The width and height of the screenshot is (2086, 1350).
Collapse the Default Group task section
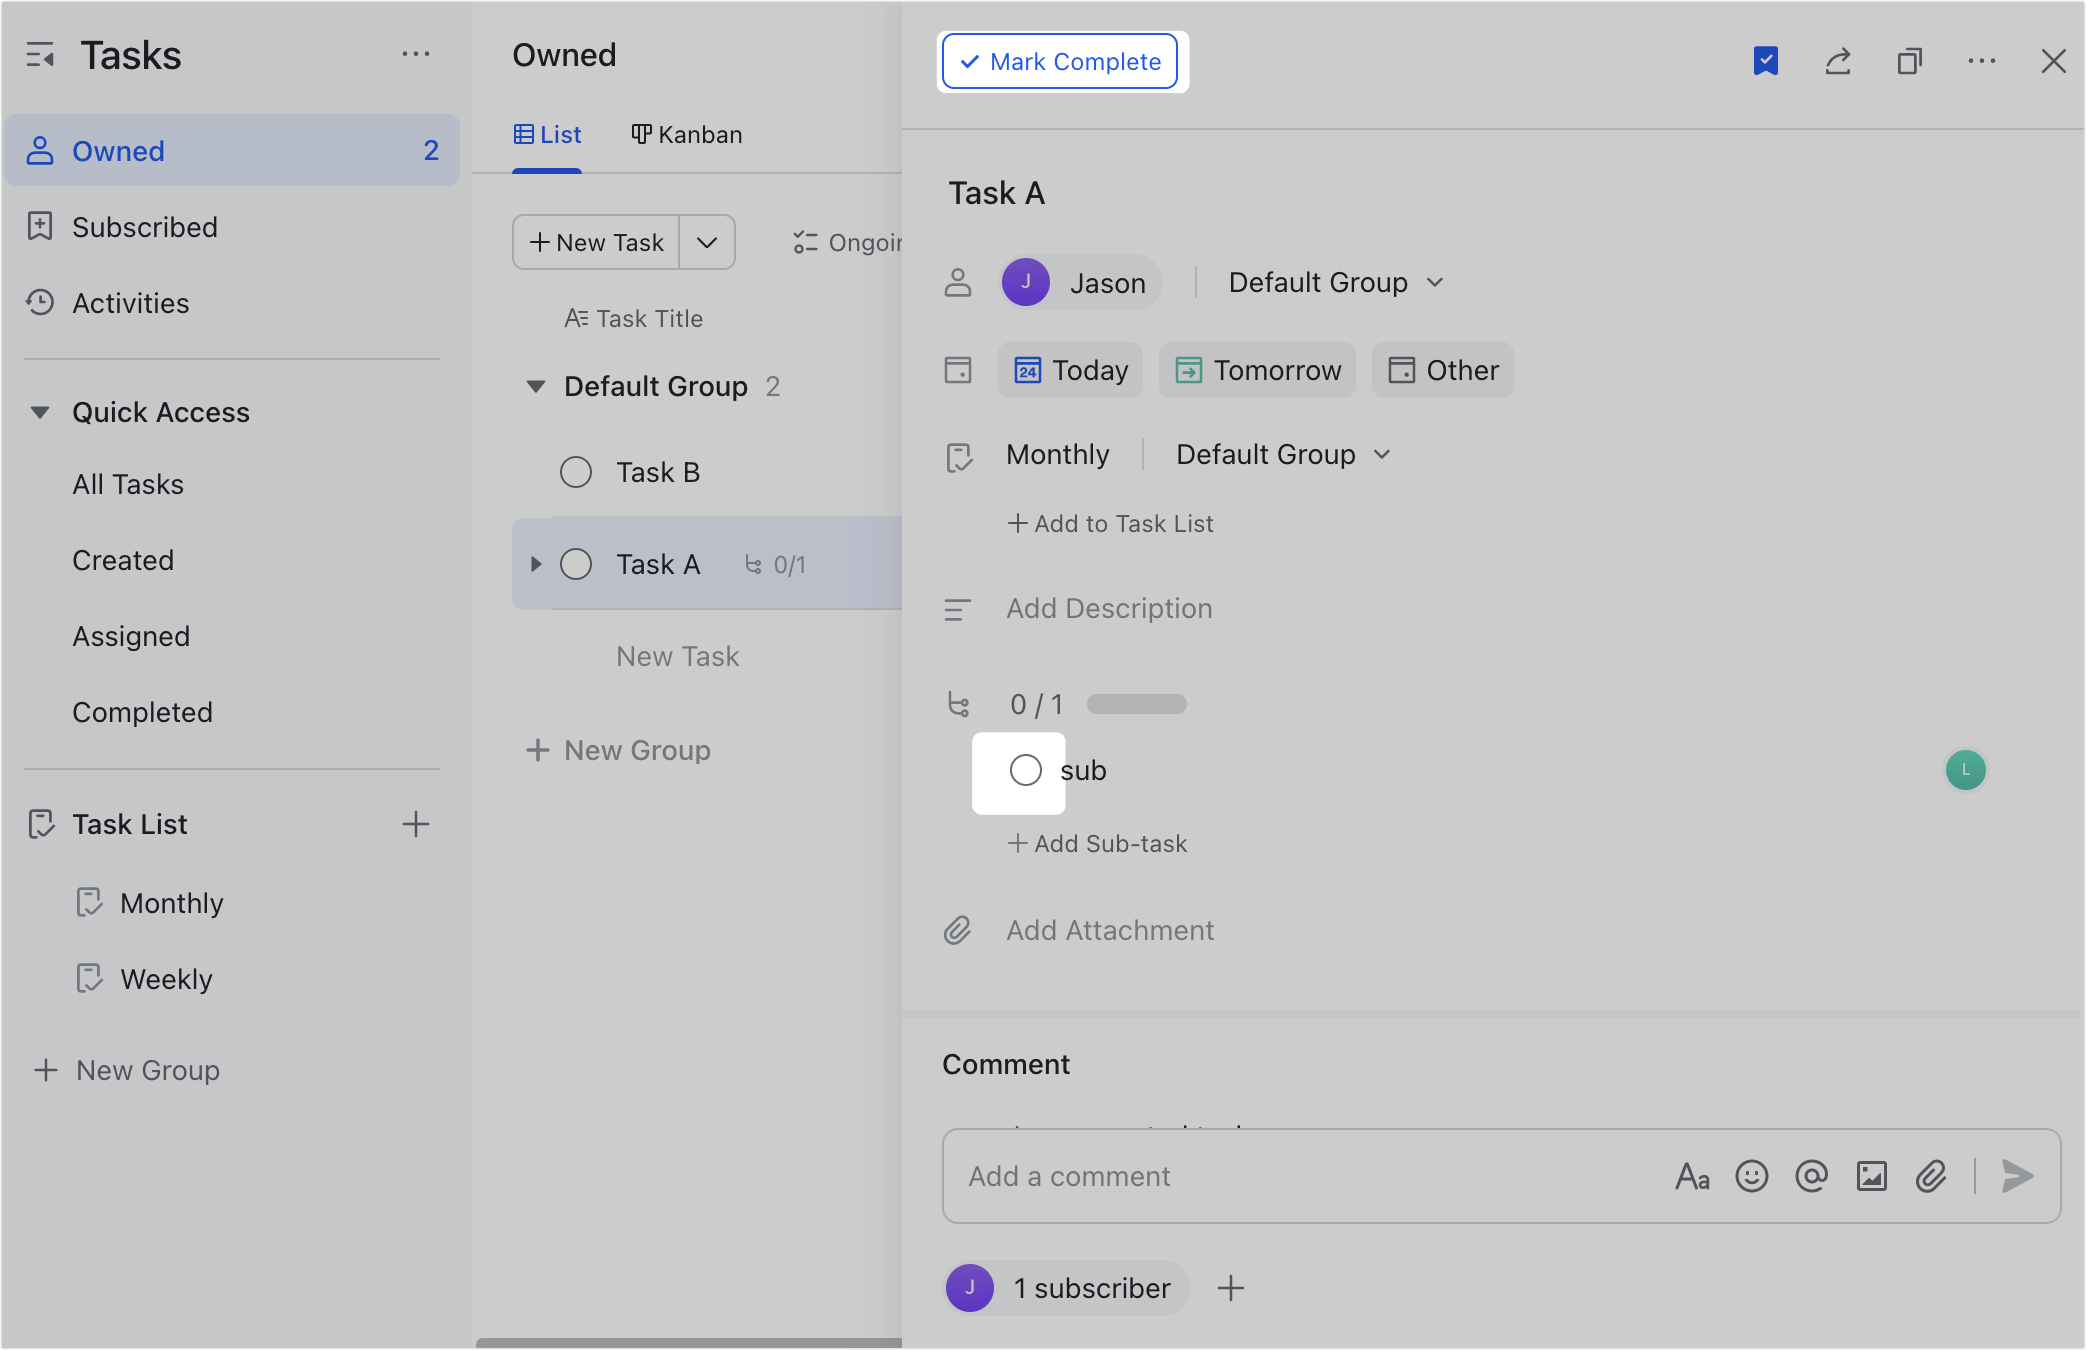click(536, 386)
